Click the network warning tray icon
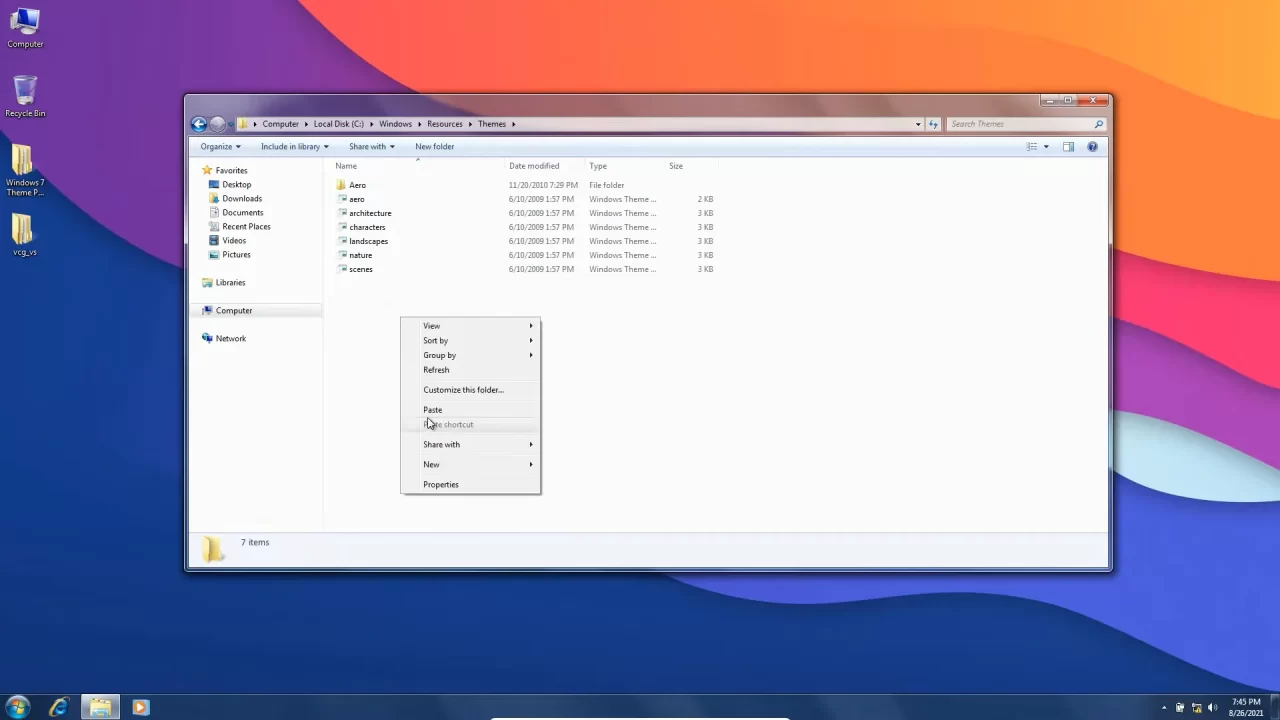The width and height of the screenshot is (1280, 720). tap(1196, 708)
